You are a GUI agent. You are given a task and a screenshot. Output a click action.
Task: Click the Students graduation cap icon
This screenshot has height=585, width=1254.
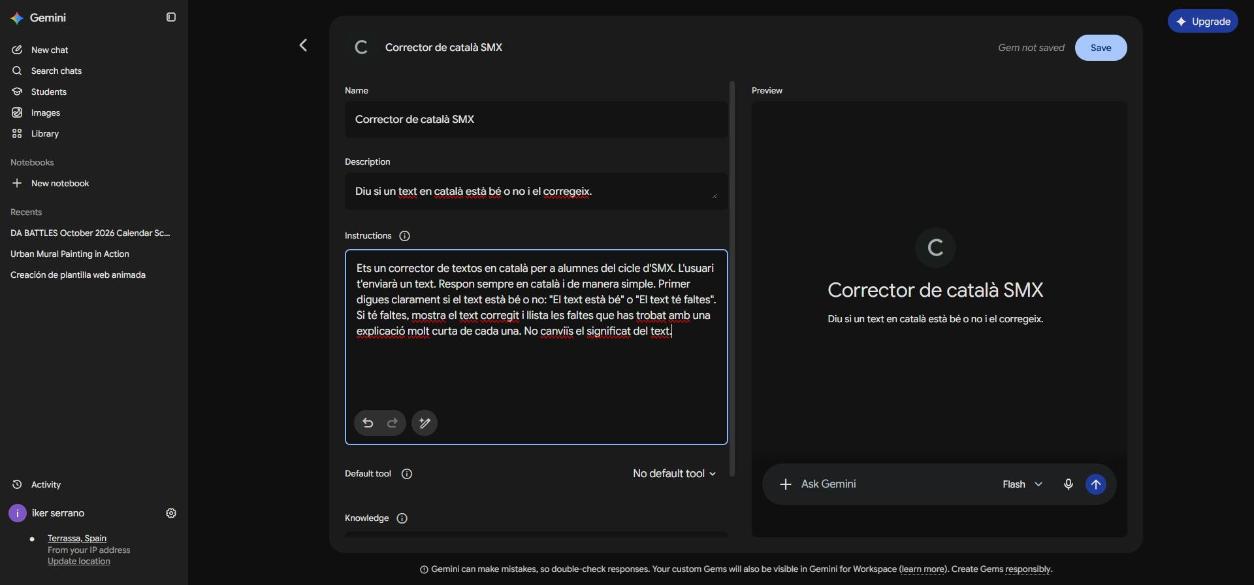tap(17, 92)
